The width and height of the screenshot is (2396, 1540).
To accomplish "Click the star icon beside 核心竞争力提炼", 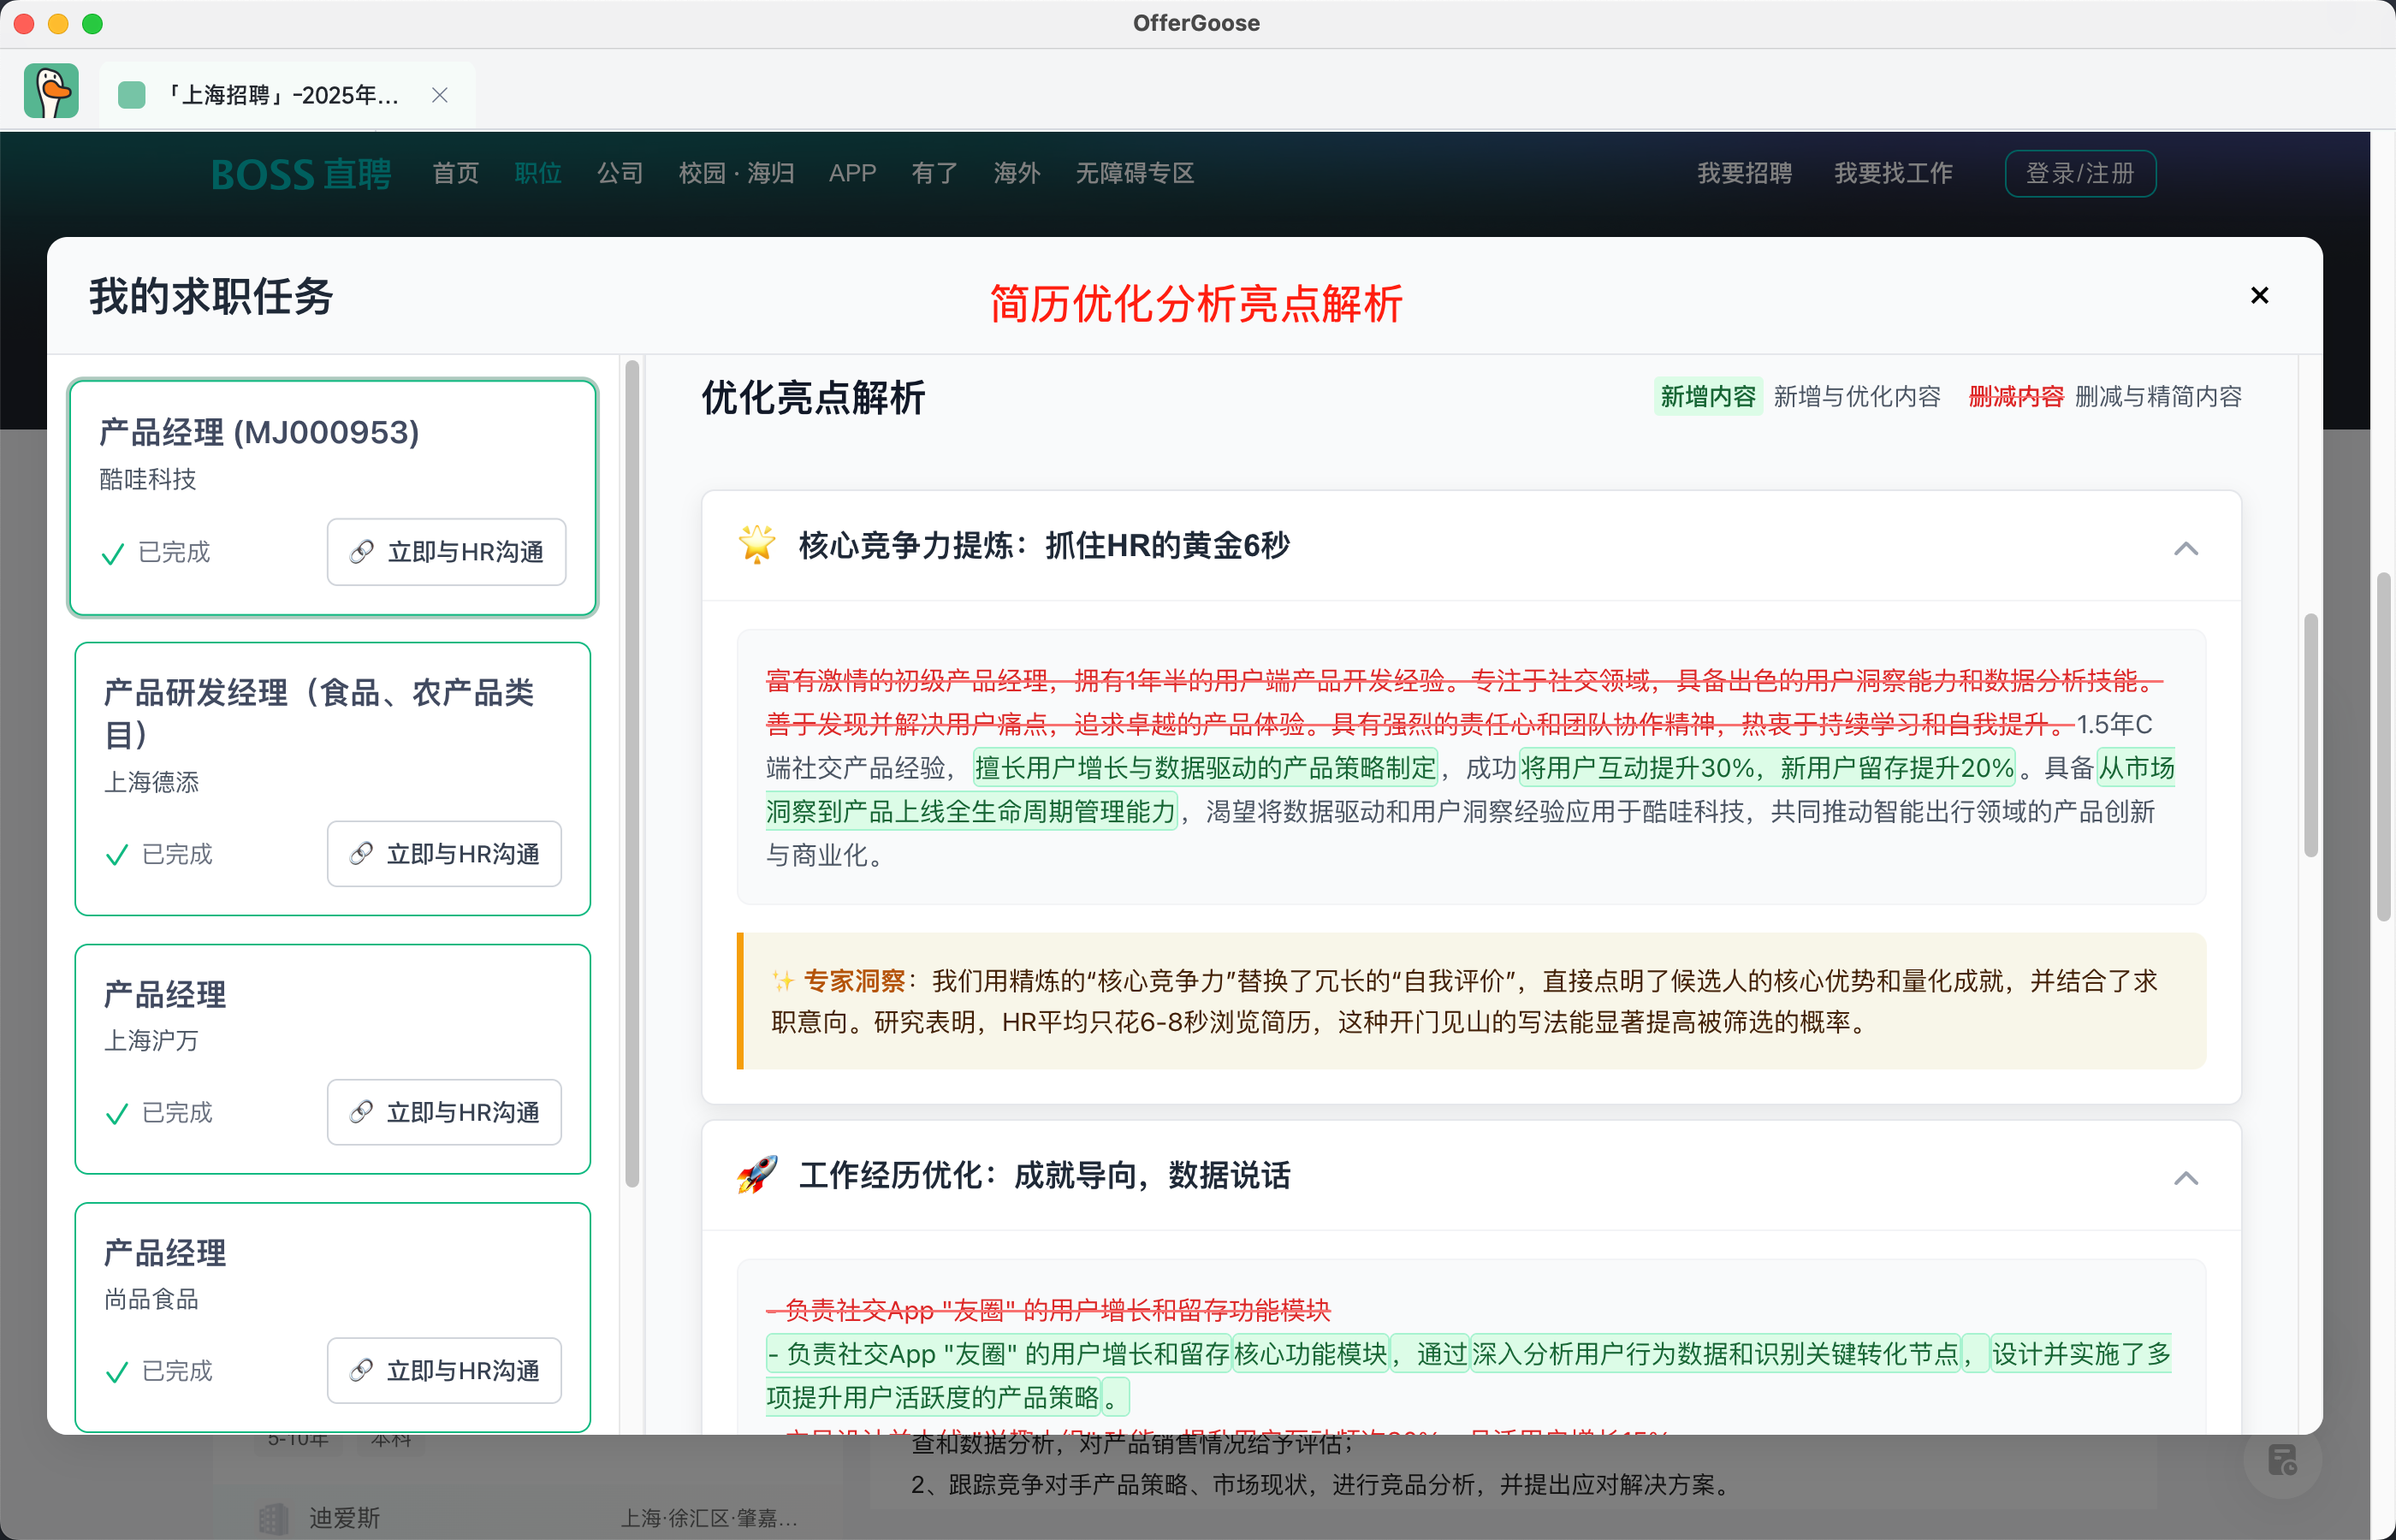I will (x=757, y=545).
